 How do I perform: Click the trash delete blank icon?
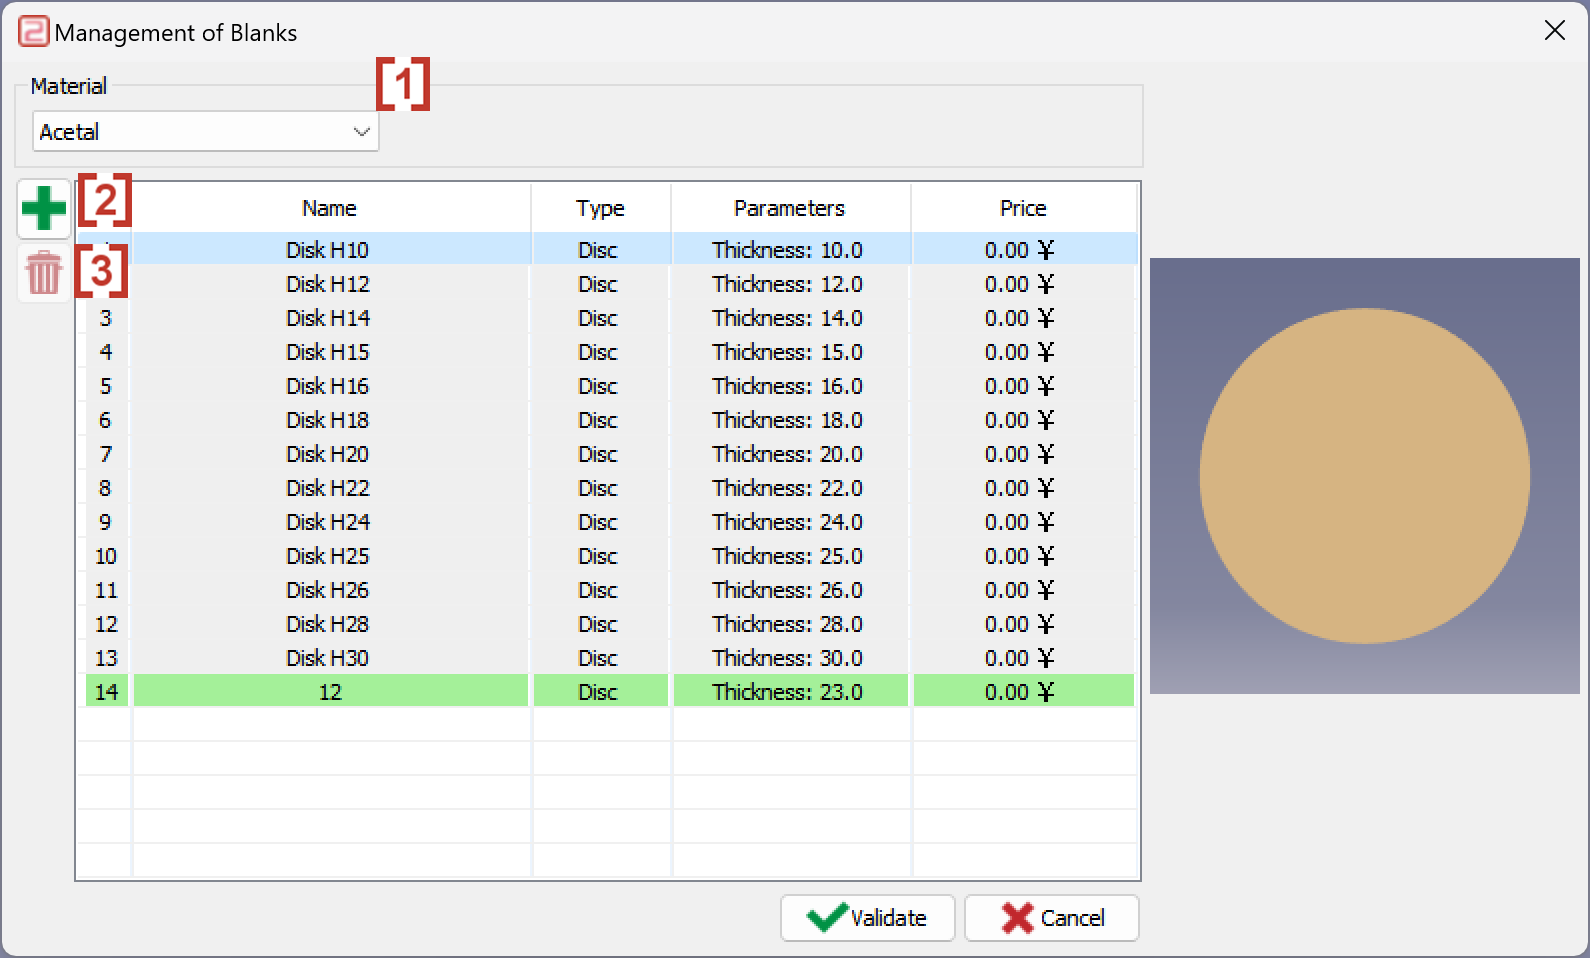(x=43, y=272)
